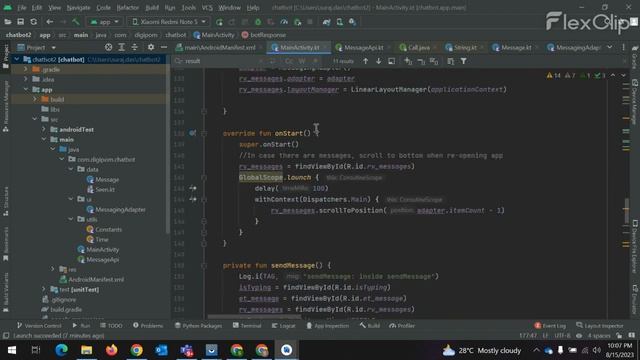Image resolution: width=640 pixels, height=360 pixels.
Task: Expand the .gradle folder
Action: (x=26, y=69)
